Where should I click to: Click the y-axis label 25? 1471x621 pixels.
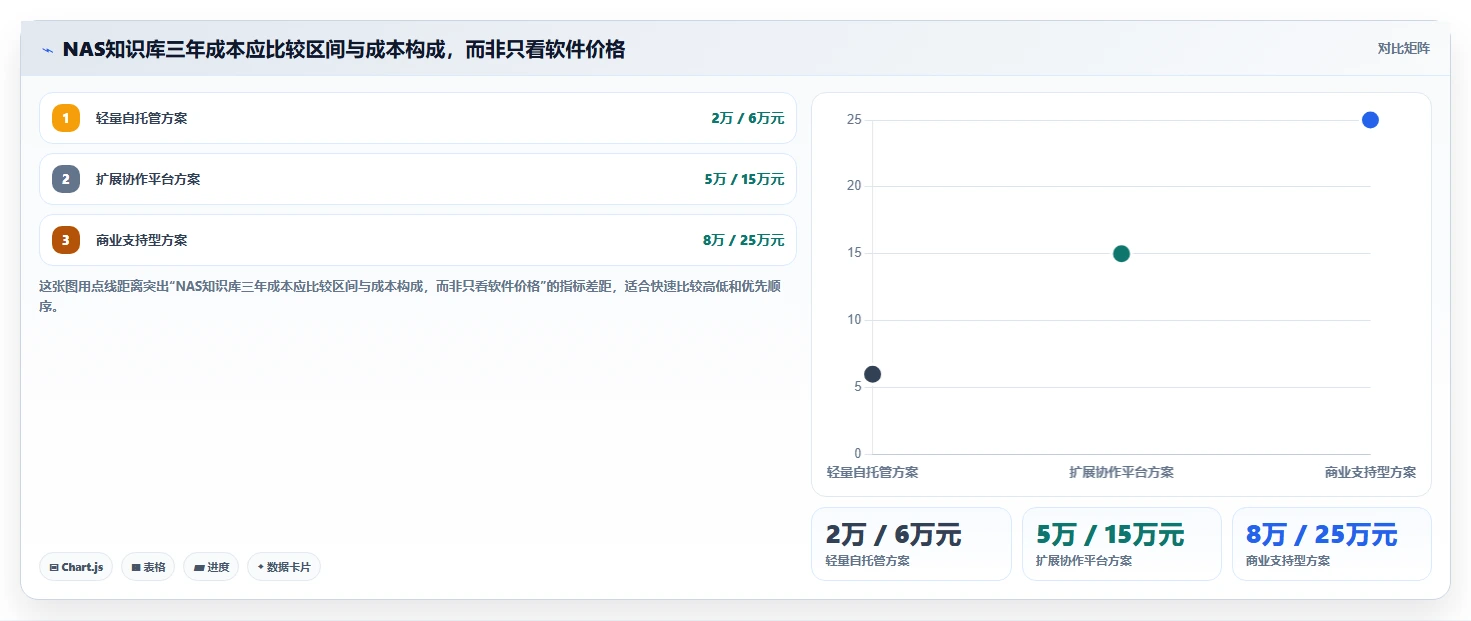coord(853,120)
